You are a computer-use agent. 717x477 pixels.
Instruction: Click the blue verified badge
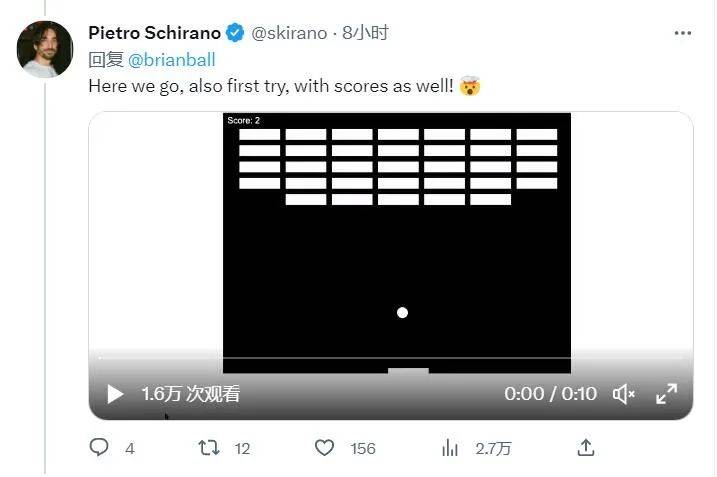coord(235,33)
